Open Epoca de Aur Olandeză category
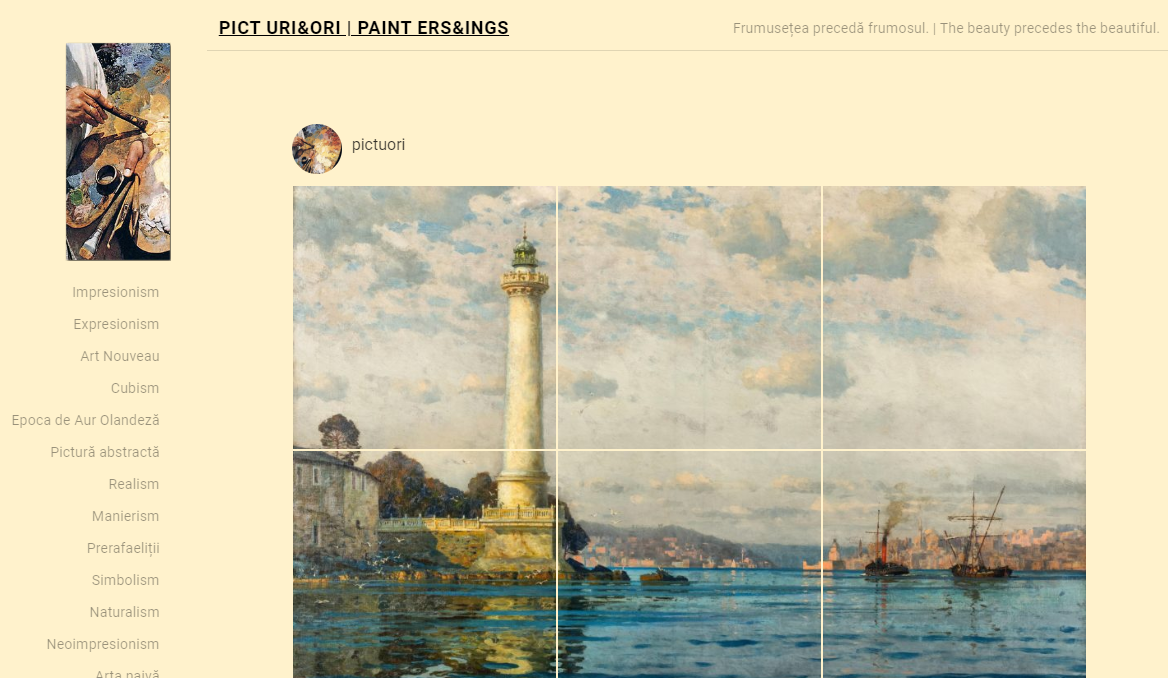This screenshot has width=1168, height=678. point(86,420)
